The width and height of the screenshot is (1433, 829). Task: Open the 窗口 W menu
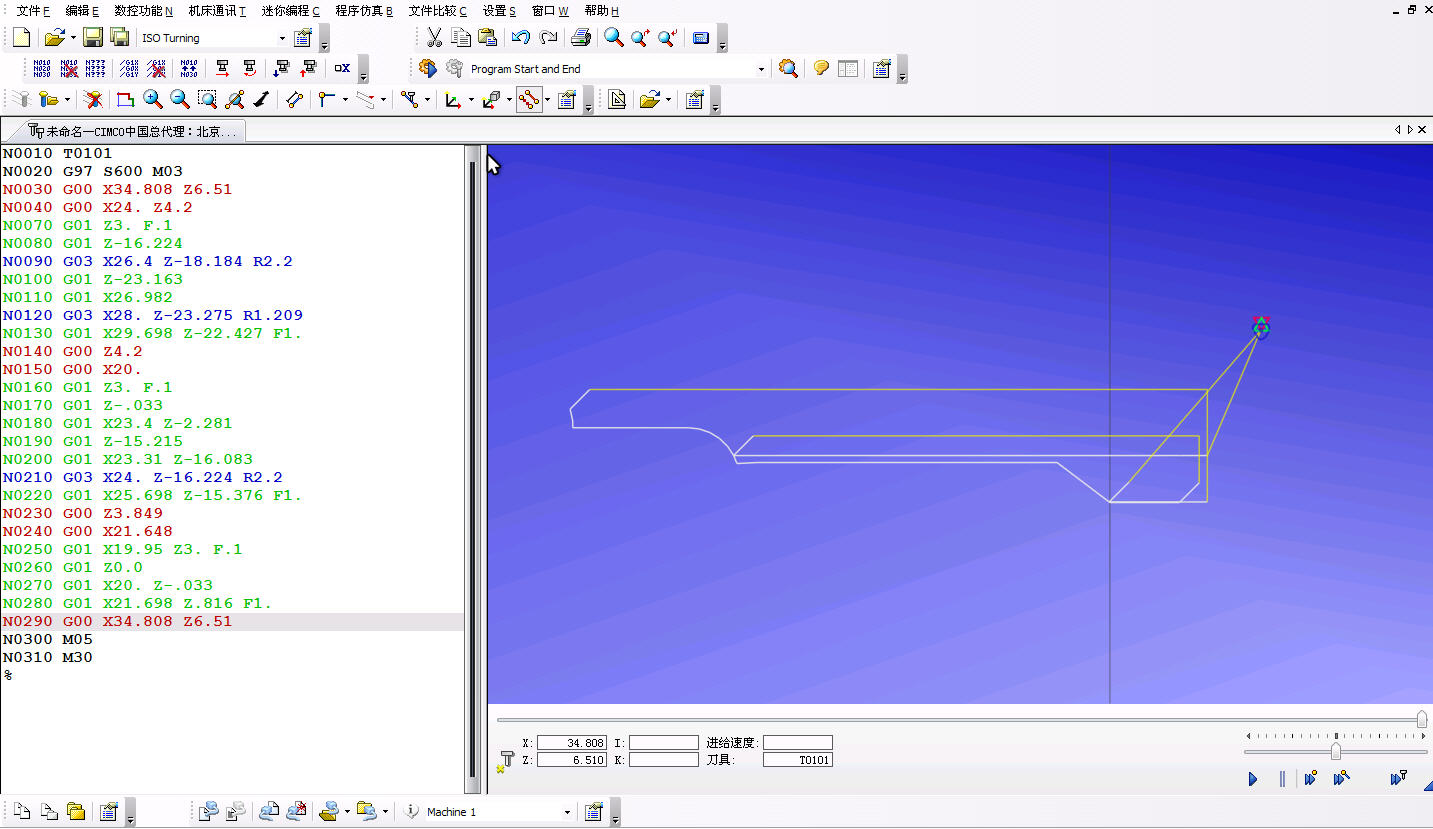tap(550, 10)
